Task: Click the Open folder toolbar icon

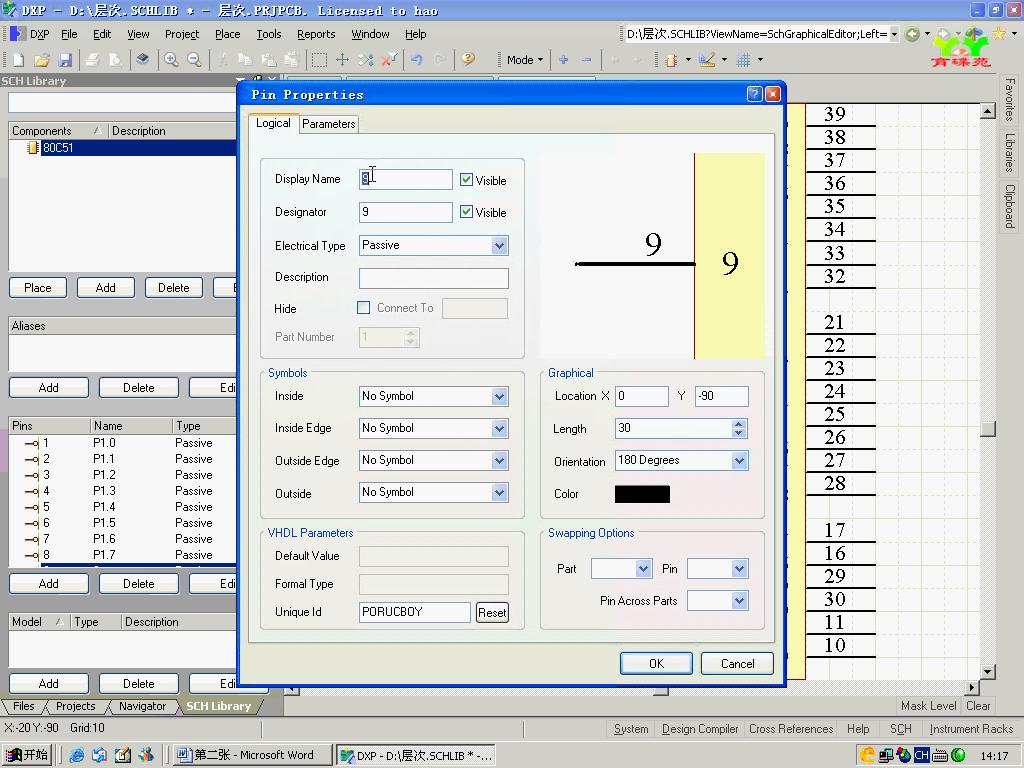Action: pos(42,60)
